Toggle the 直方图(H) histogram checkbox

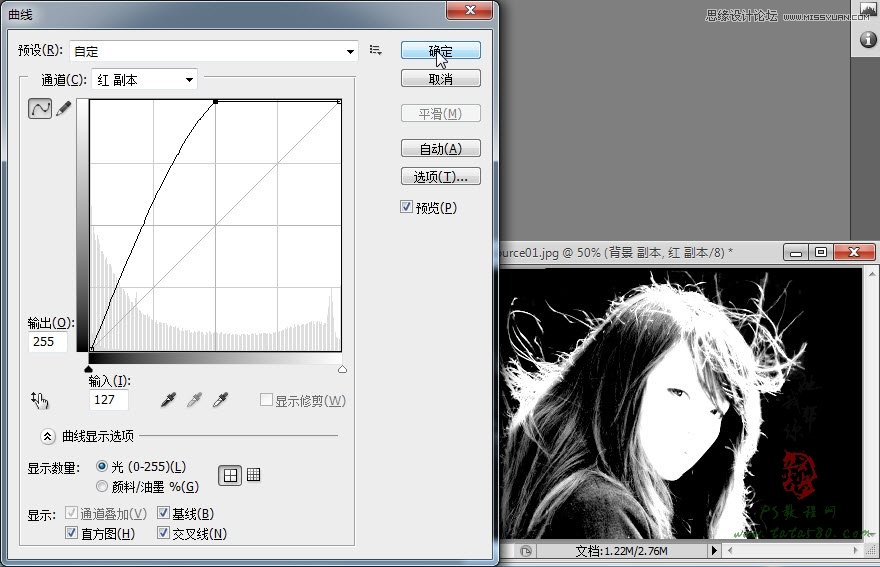point(71,533)
